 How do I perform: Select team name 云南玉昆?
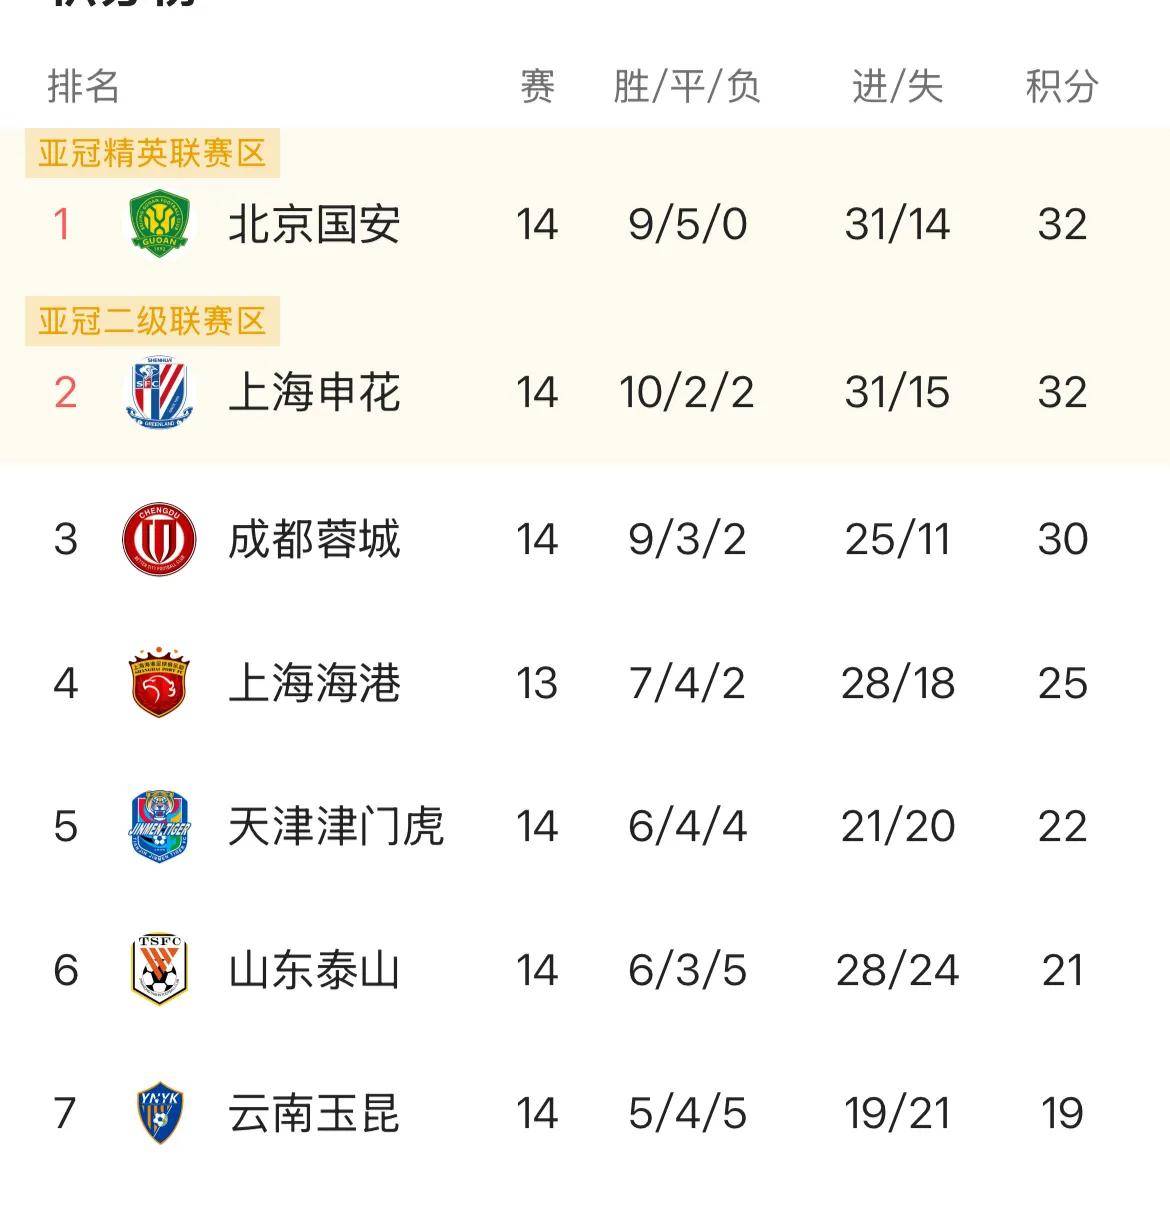coord(314,1113)
